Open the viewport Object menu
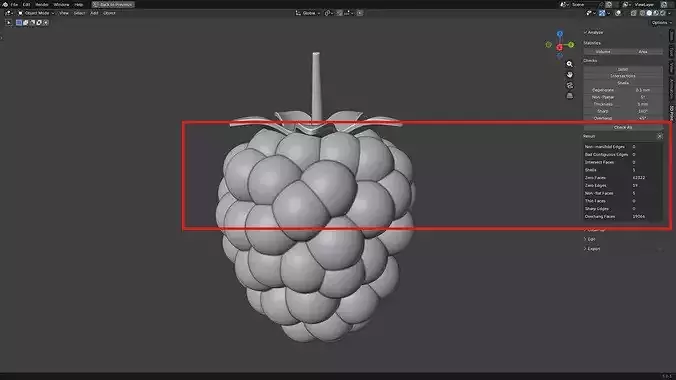Image resolution: width=676 pixels, height=380 pixels. pos(109,13)
